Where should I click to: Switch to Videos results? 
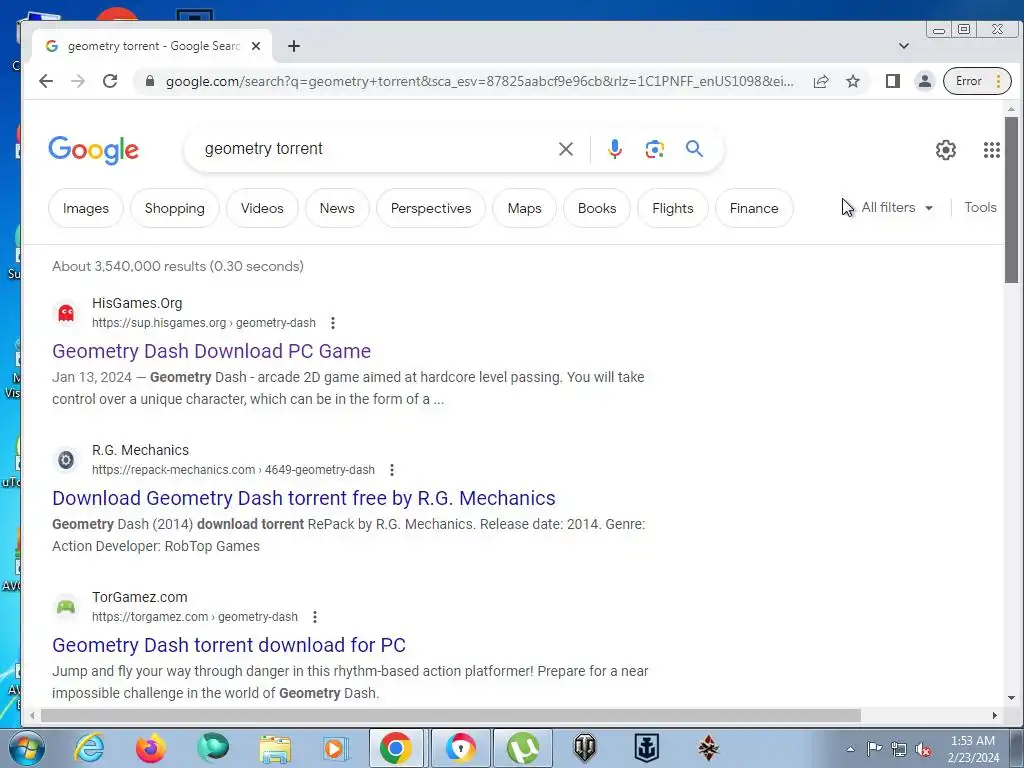pos(262,208)
